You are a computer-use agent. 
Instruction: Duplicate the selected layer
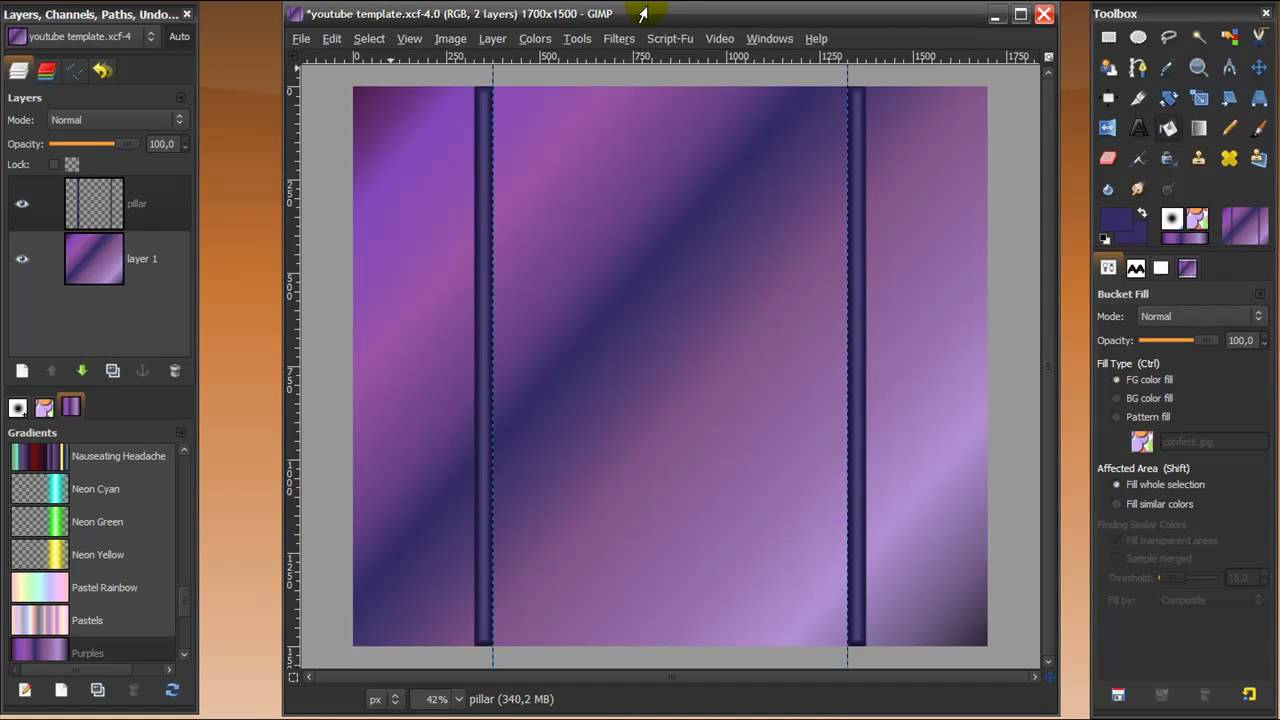click(113, 371)
